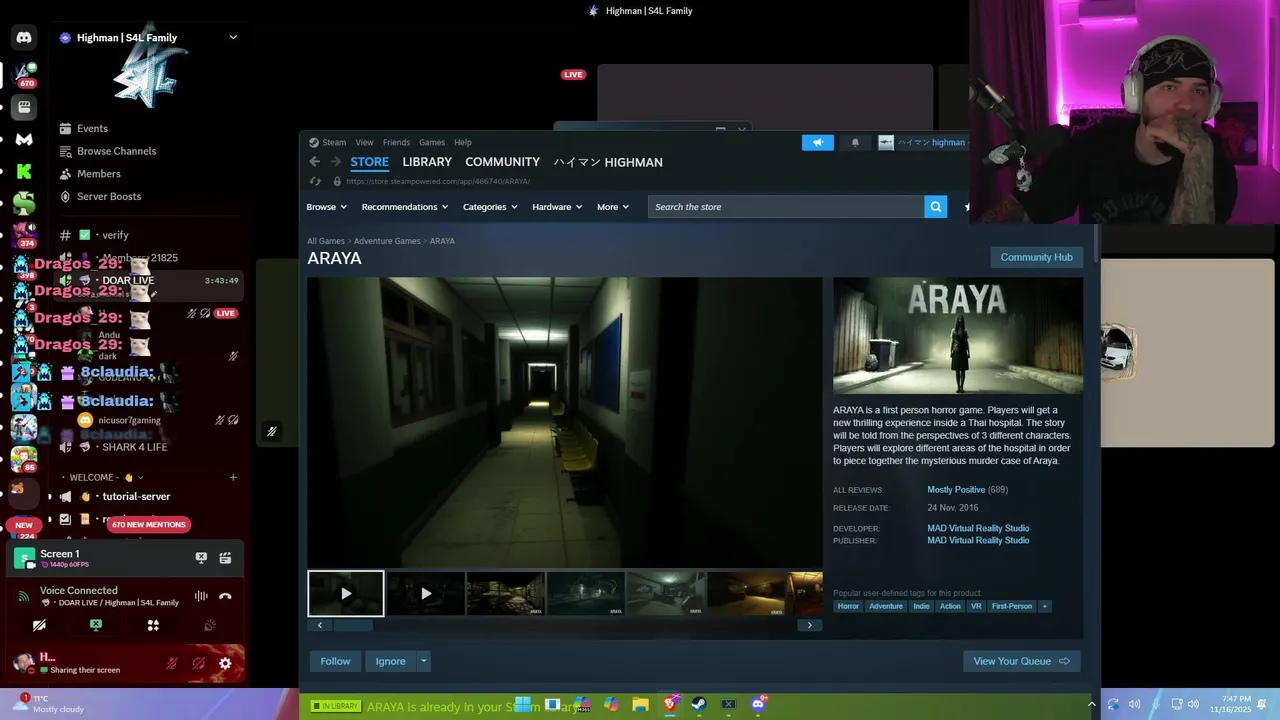Toggle Discord headphone deafen
1280x720 pixels.
coord(198,663)
